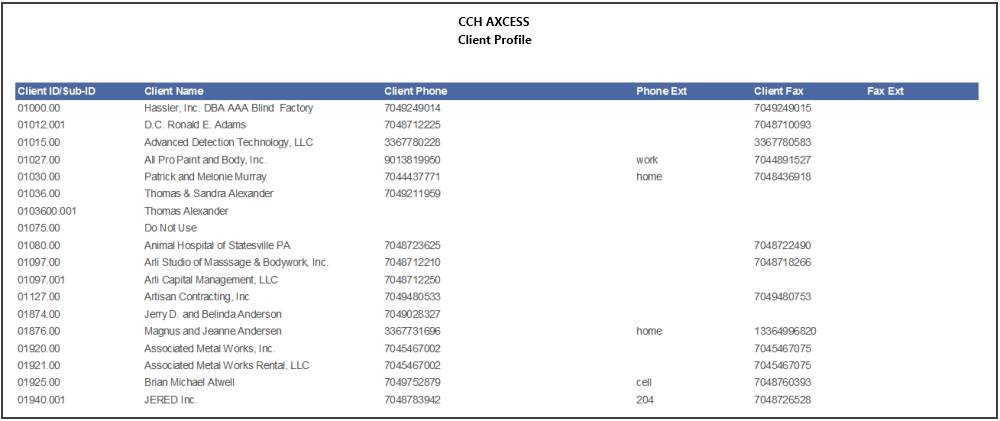Click the Client ID/Sub-ID column header
The height and width of the screenshot is (421, 1000).
point(56,91)
